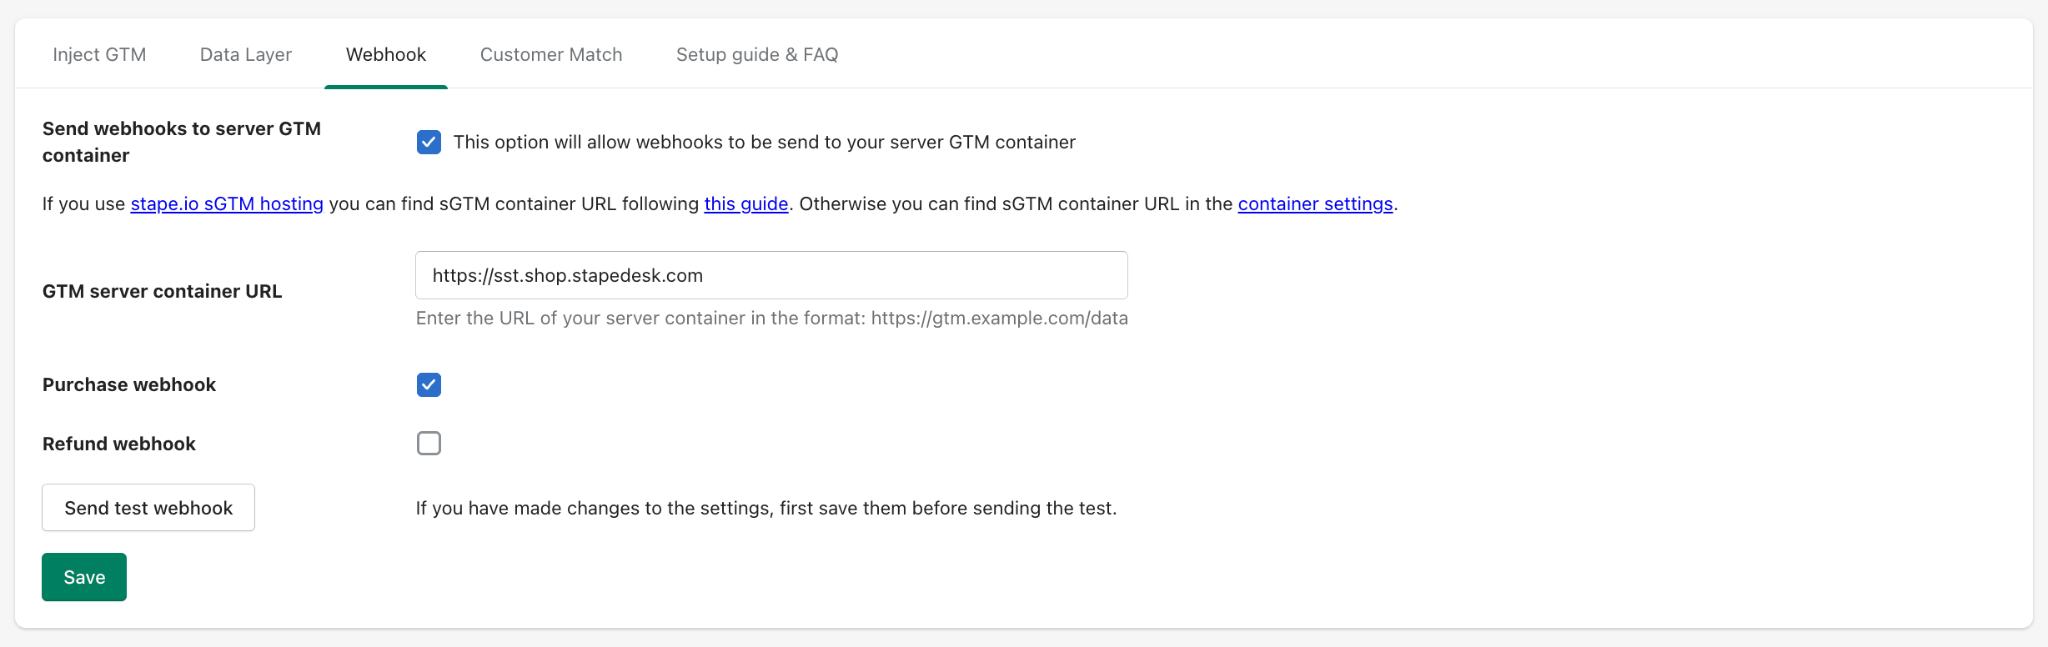
Task: Open the Setup guide & FAQ tab
Action: point(757,55)
